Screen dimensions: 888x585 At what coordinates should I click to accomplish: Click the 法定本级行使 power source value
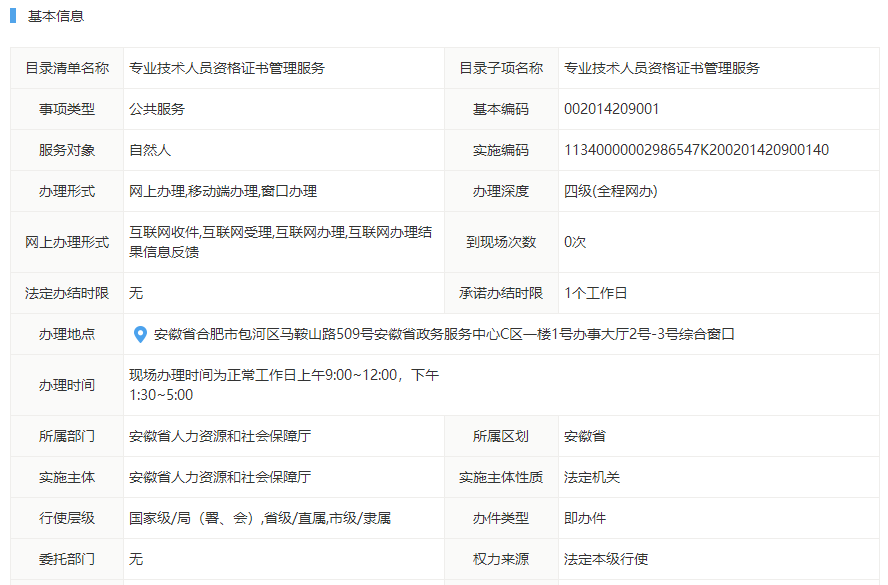click(x=606, y=559)
